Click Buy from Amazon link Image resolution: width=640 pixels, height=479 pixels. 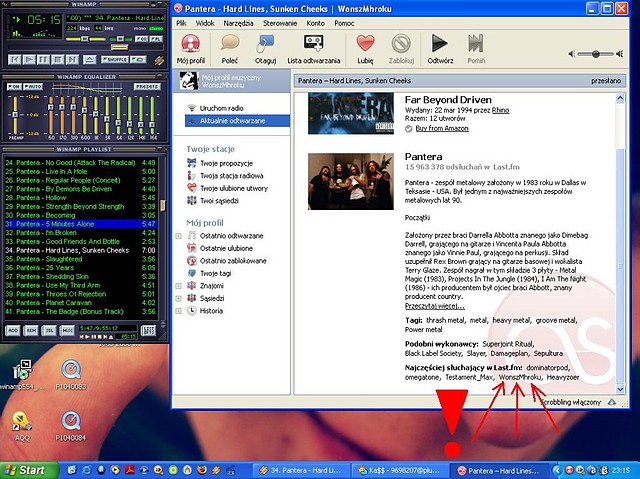(442, 129)
